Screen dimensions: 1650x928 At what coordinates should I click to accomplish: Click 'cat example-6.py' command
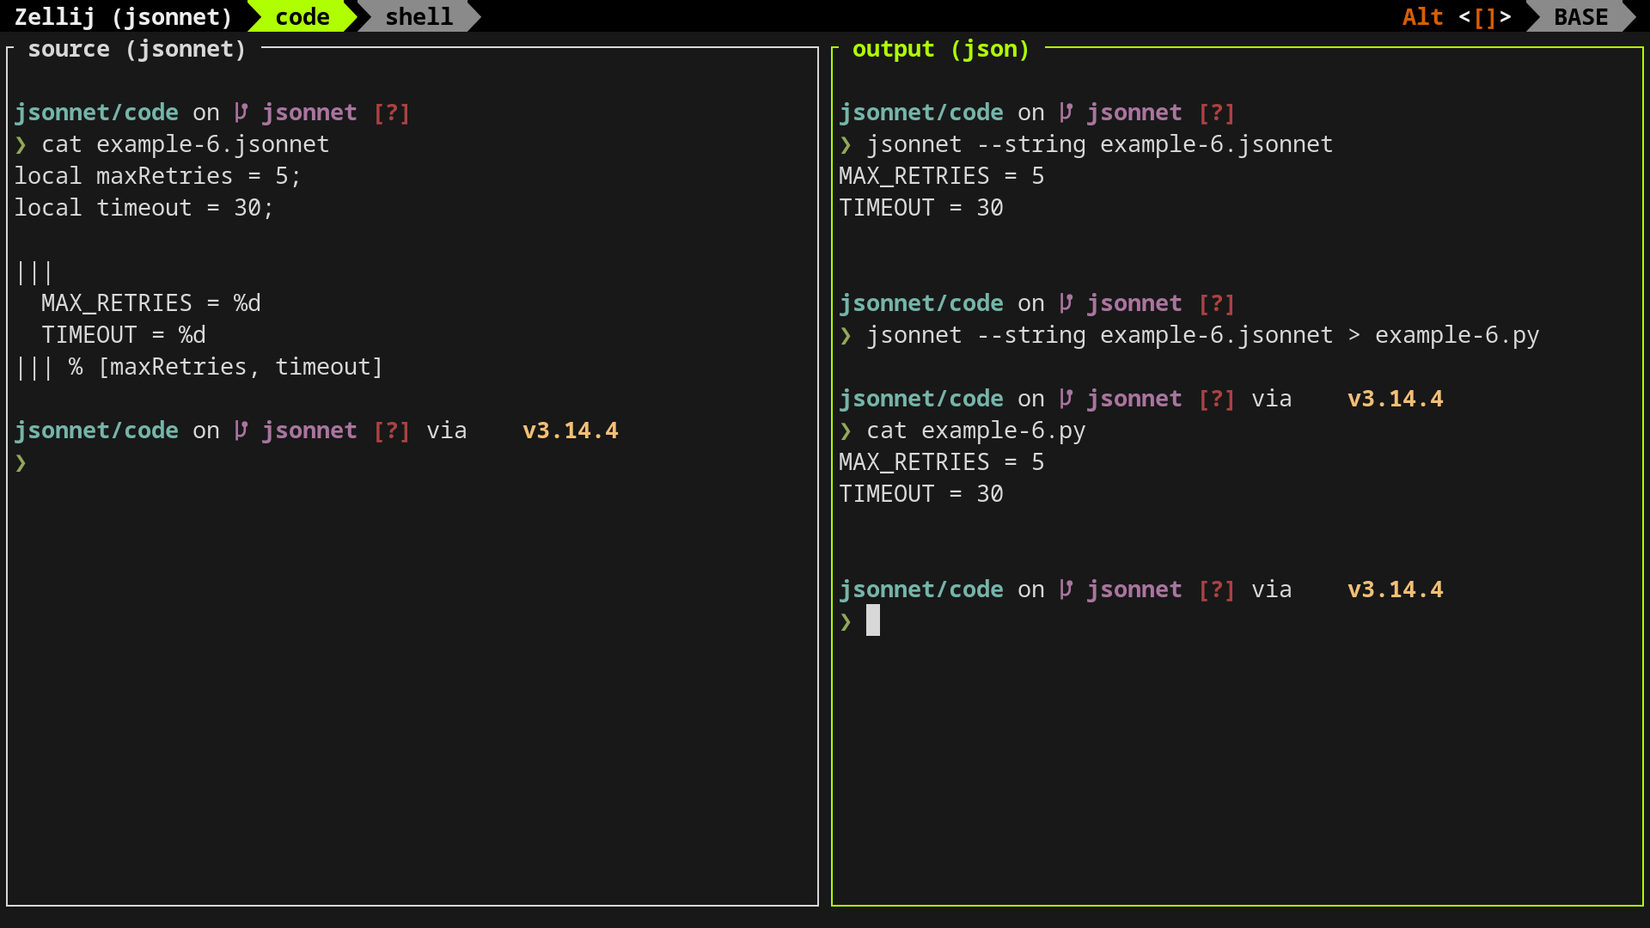coord(975,430)
